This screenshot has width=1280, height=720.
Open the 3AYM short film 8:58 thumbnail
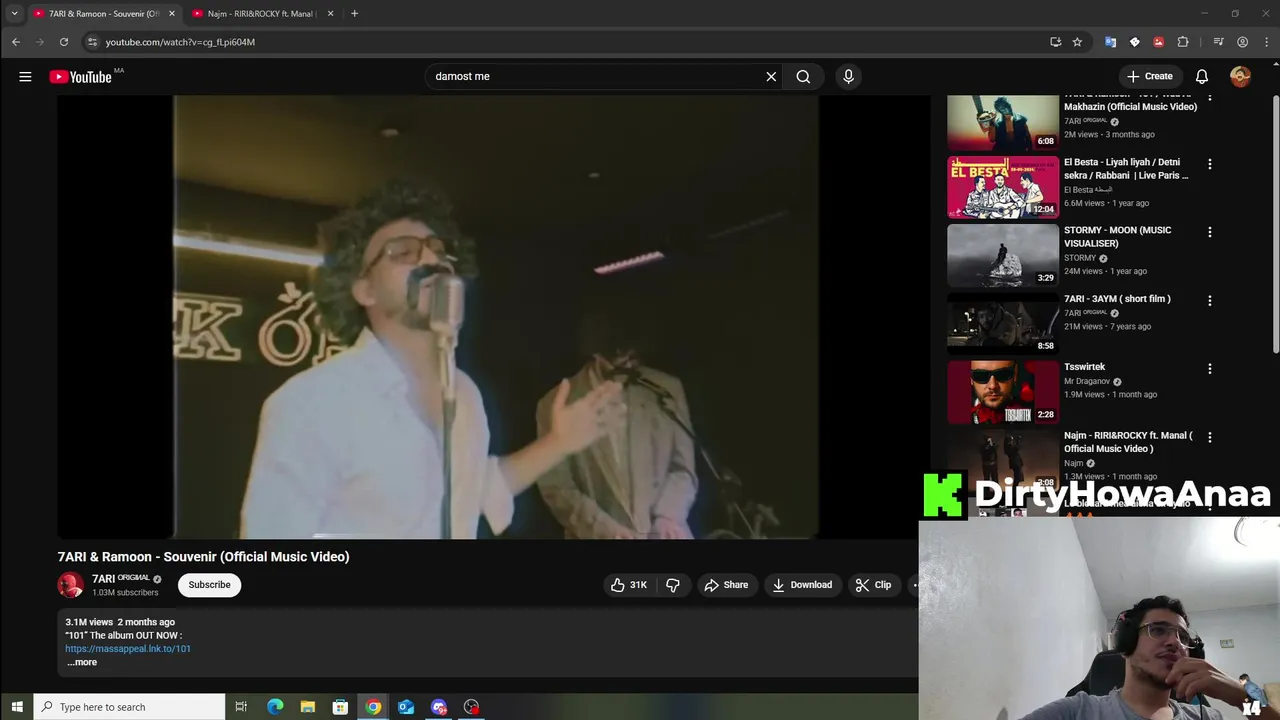[1003, 323]
